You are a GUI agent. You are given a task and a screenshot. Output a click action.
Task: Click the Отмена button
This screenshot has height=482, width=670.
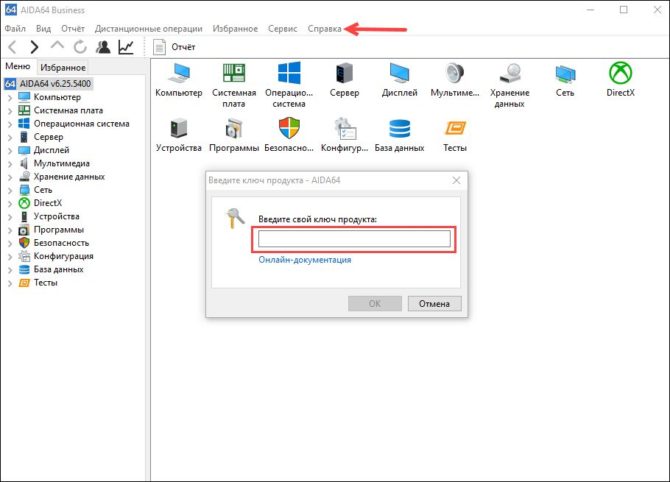434,303
